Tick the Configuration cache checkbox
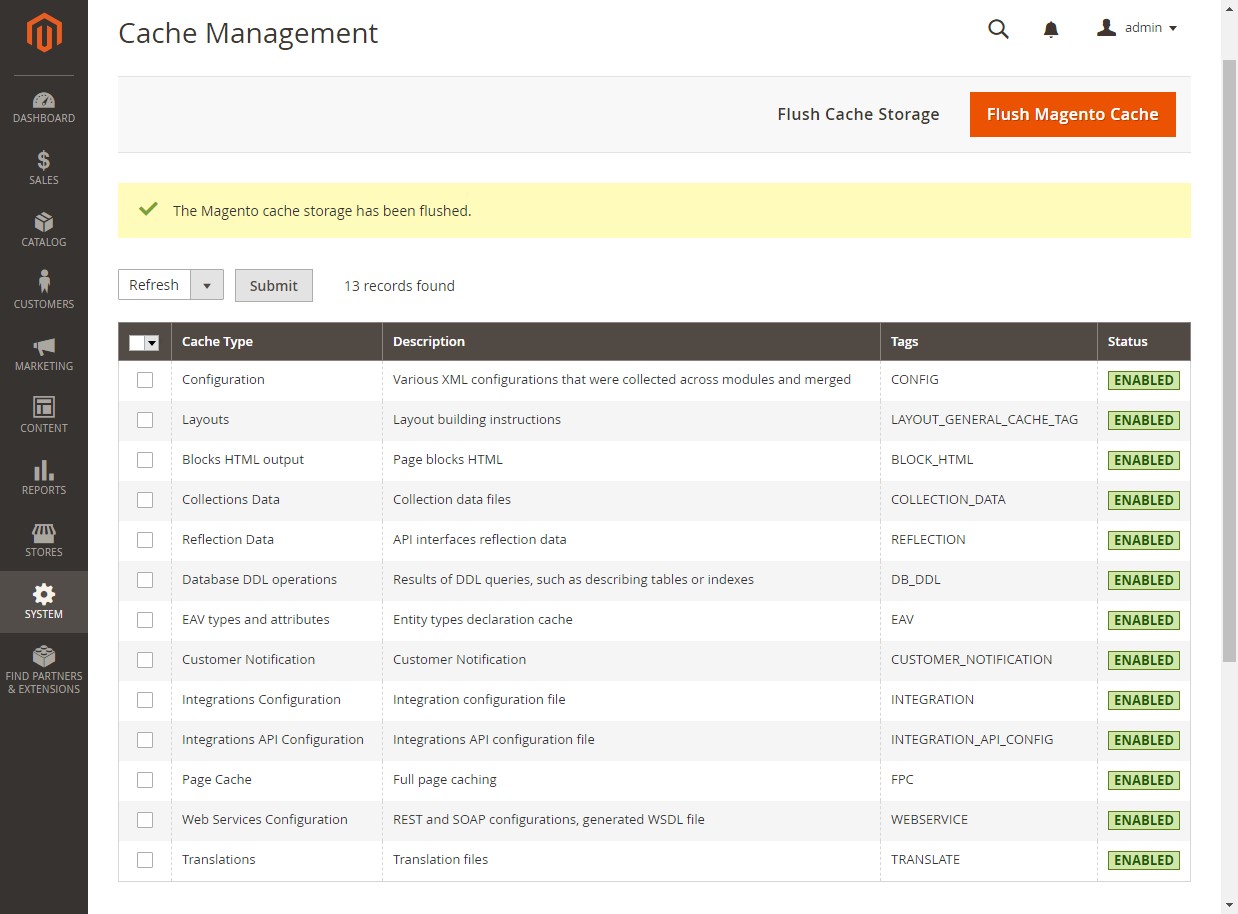This screenshot has height=914, width=1238. 145,380
